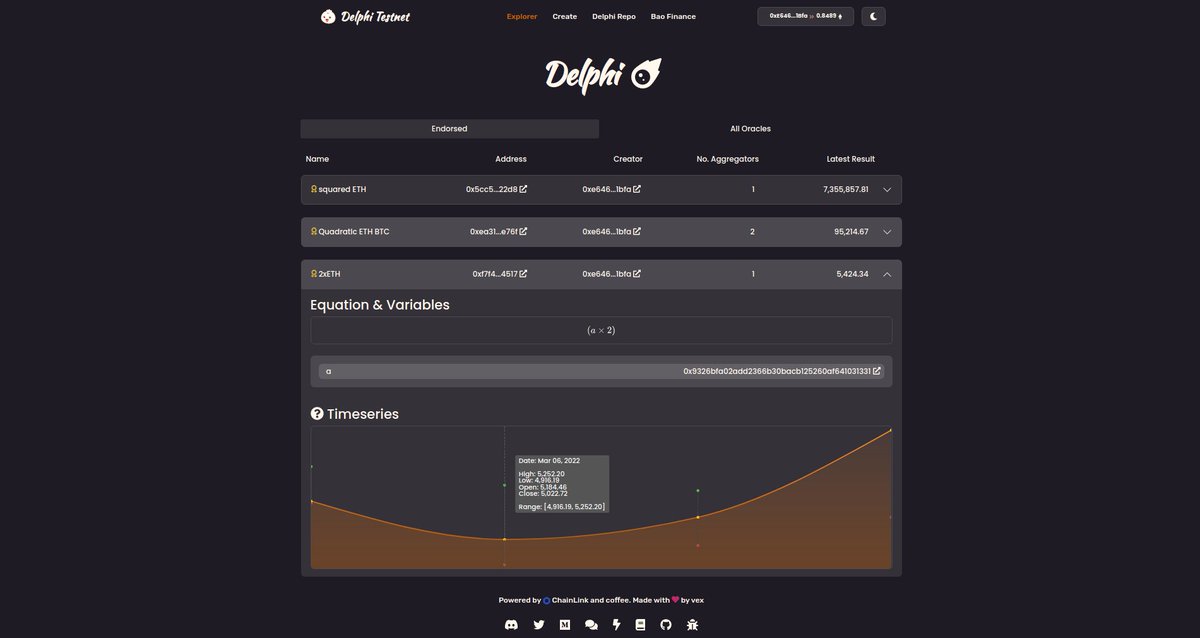Click the endorsed badge icon on 2xETH
The width and height of the screenshot is (1200, 638).
[314, 273]
